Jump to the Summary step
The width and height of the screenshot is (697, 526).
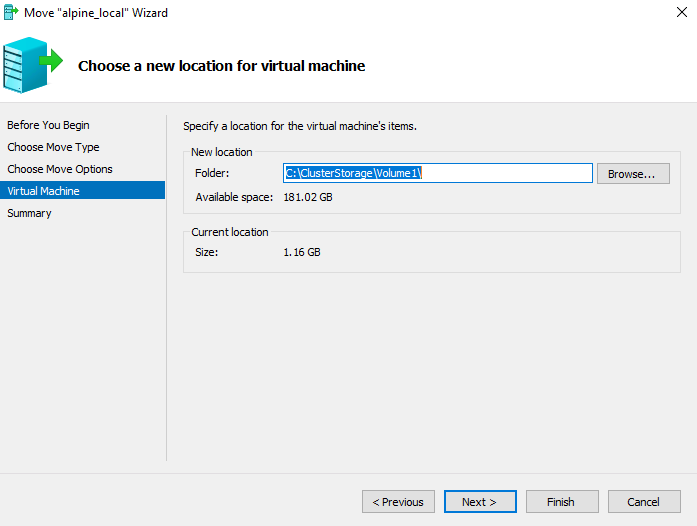click(x=29, y=213)
